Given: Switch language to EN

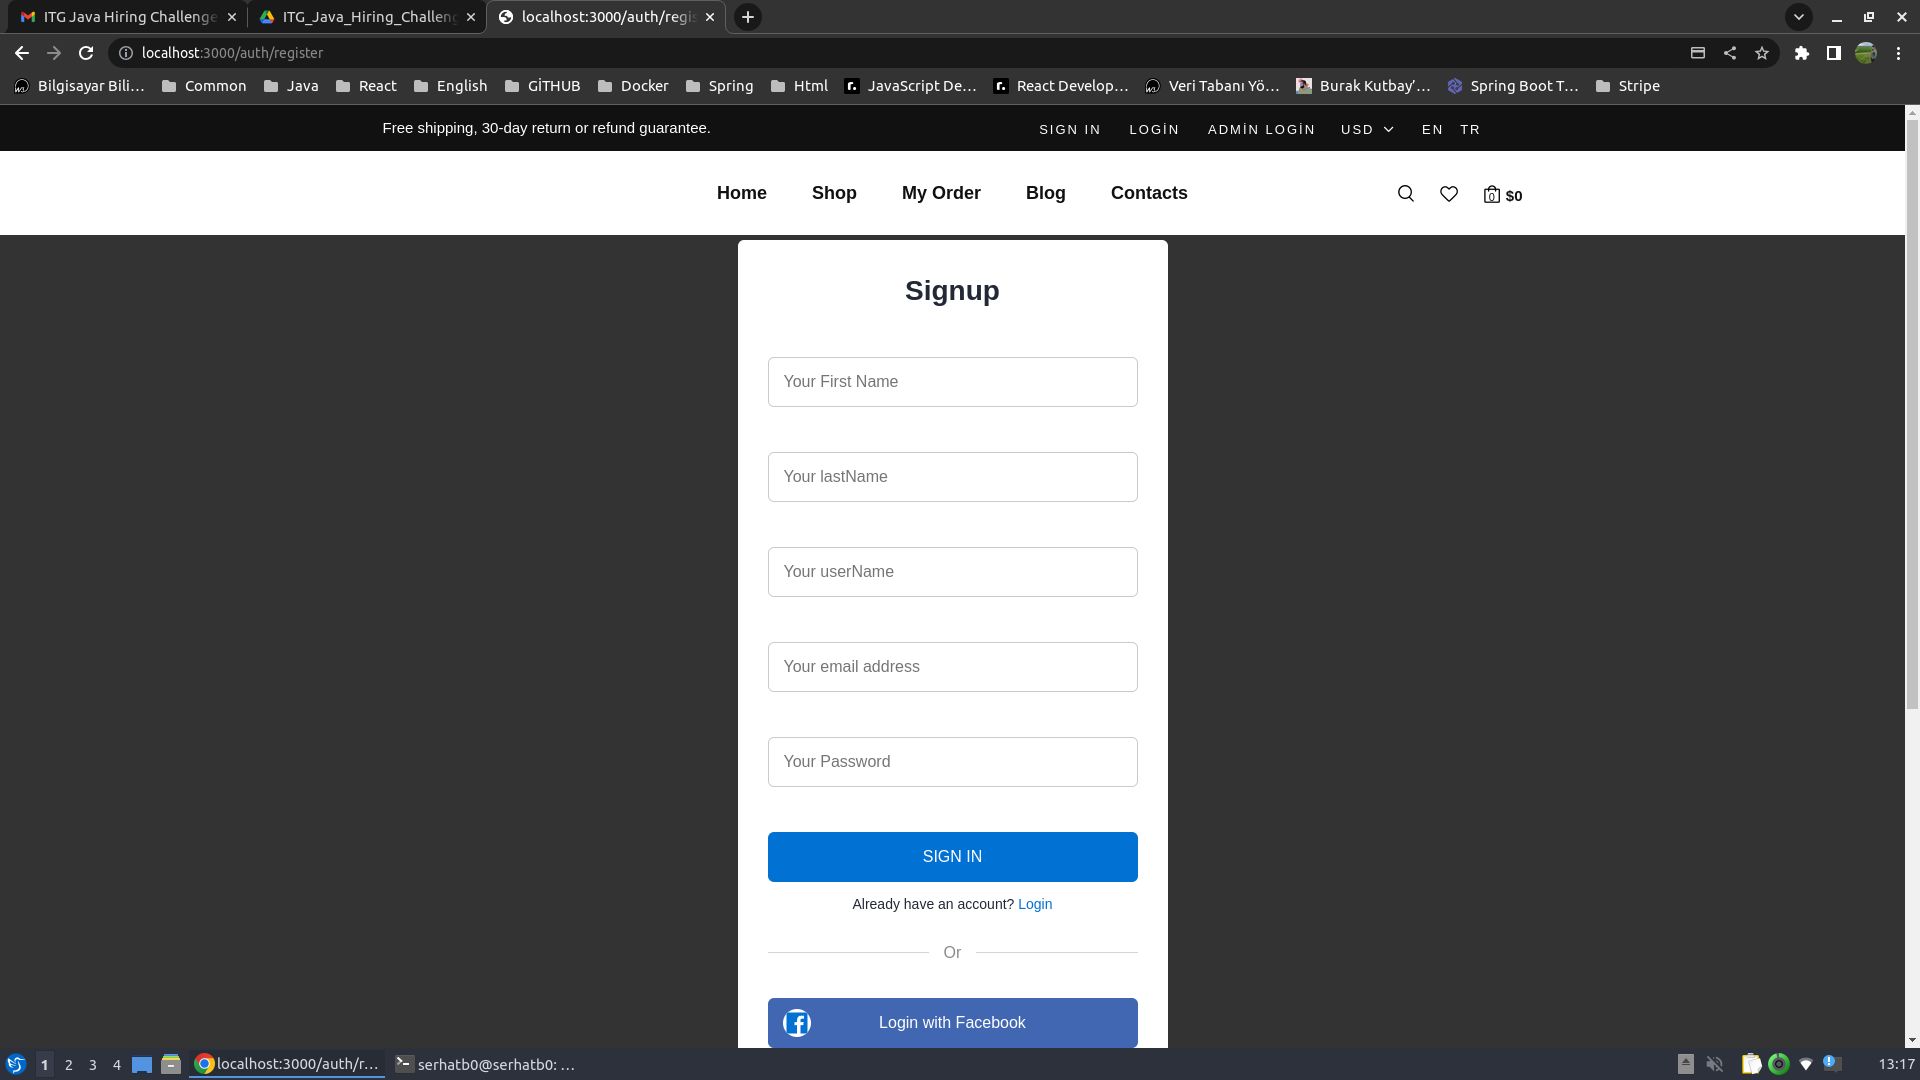Looking at the screenshot, I should tap(1432, 130).
